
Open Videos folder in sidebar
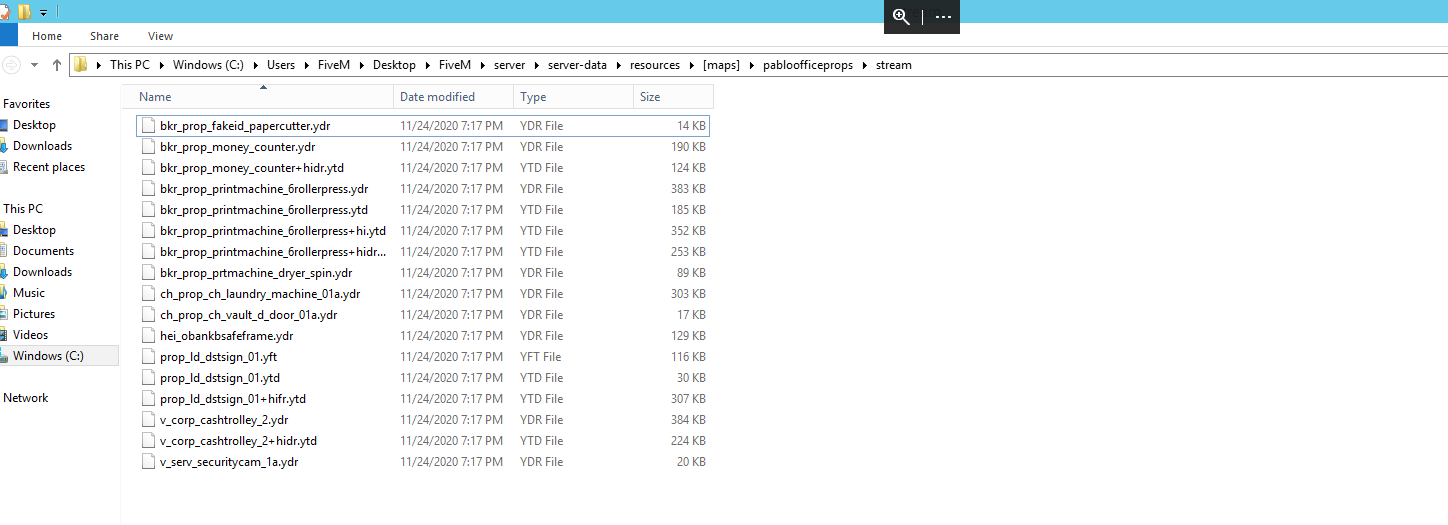[x=31, y=335]
